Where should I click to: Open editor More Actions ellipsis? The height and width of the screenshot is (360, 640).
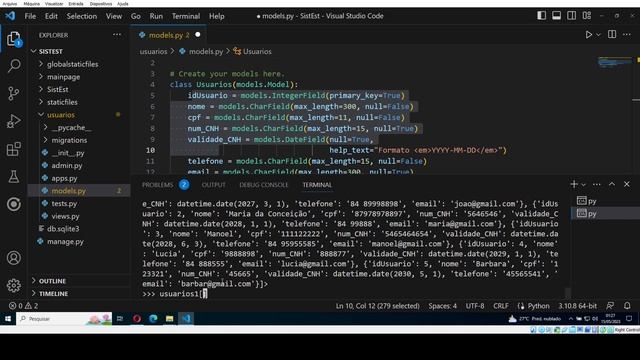[x=627, y=35]
